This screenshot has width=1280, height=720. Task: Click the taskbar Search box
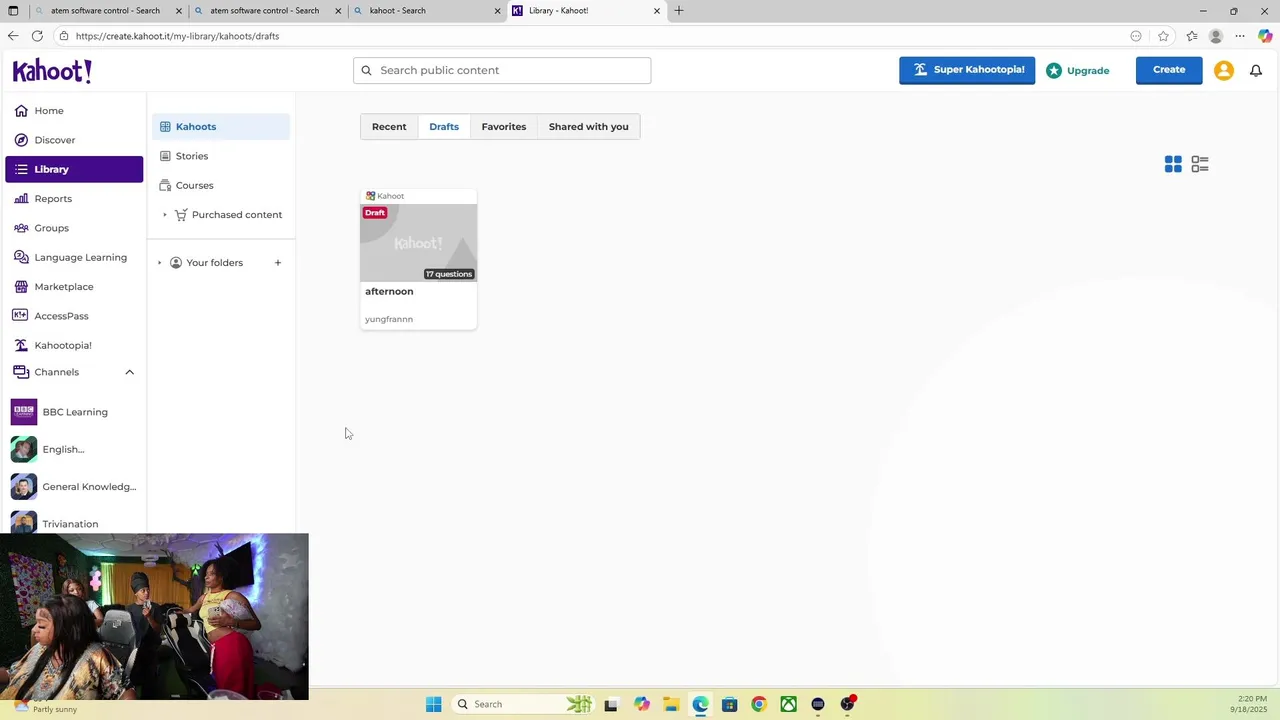[x=521, y=704]
